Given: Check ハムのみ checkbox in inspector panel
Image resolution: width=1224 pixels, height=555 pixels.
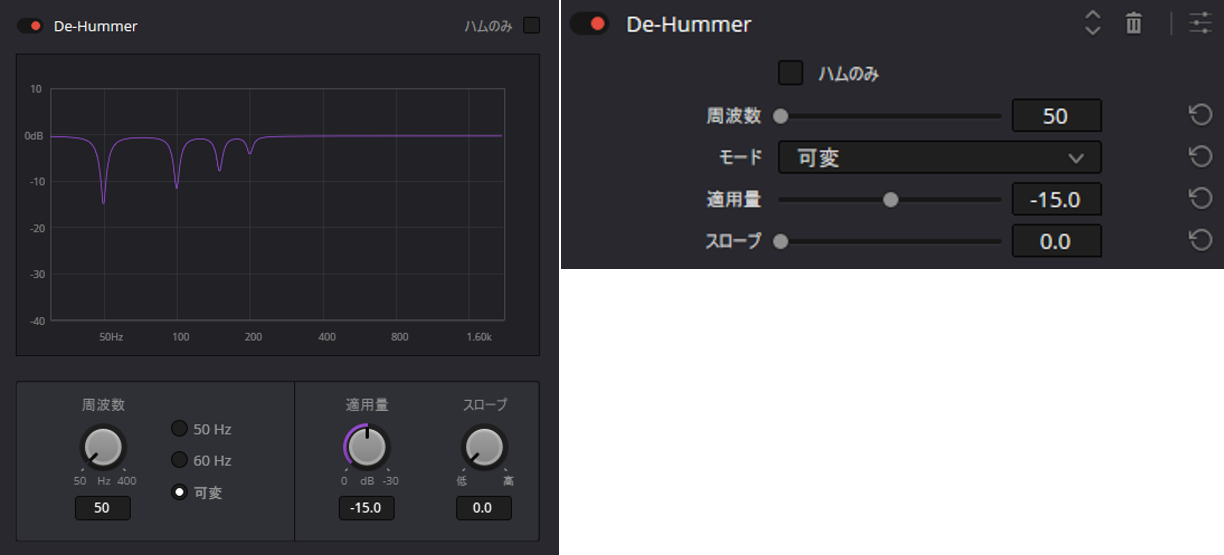Looking at the screenshot, I should click(x=791, y=73).
